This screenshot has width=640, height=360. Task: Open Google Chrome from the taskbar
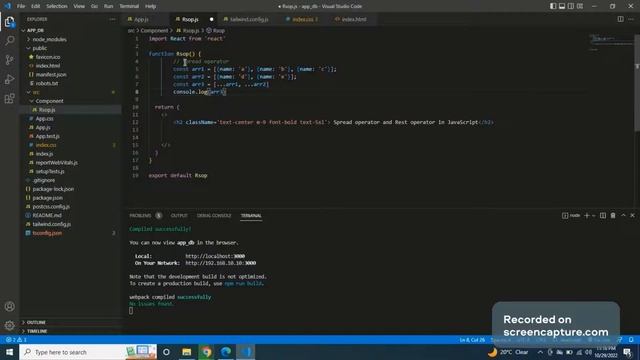[x=206, y=352]
